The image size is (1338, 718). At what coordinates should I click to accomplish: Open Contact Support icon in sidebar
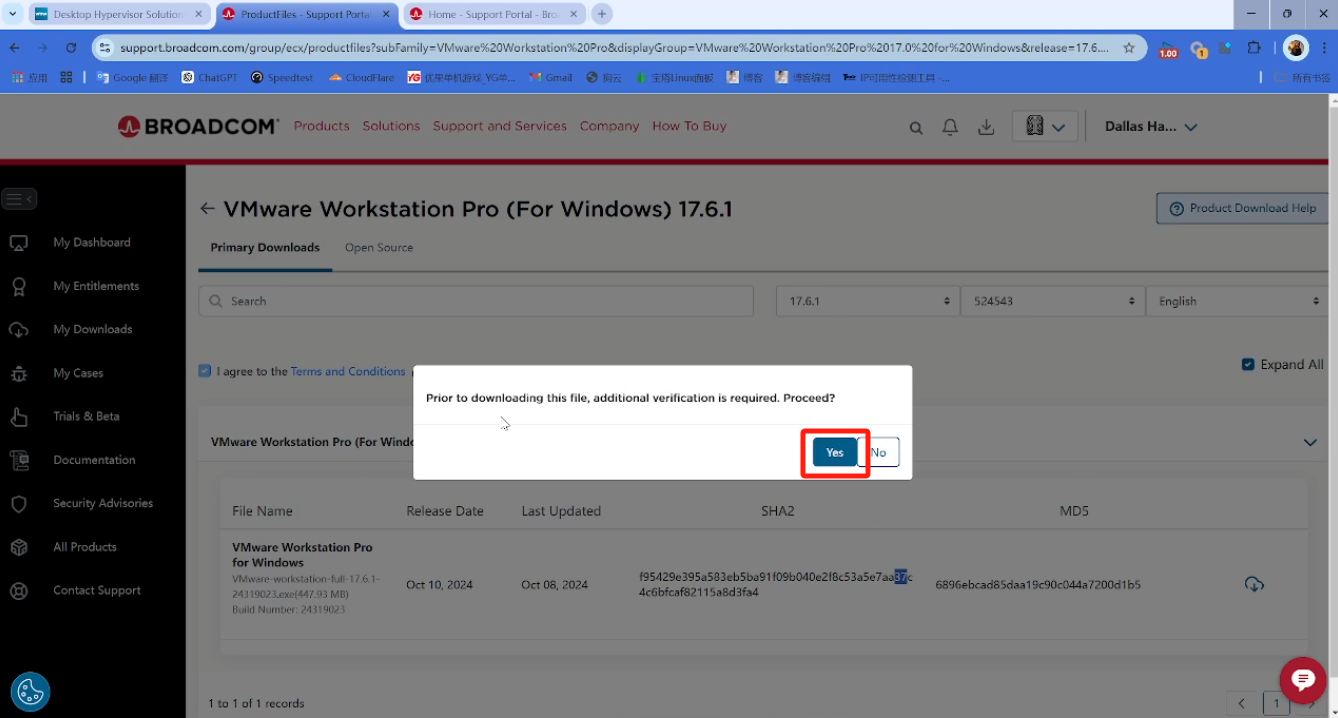(x=18, y=590)
